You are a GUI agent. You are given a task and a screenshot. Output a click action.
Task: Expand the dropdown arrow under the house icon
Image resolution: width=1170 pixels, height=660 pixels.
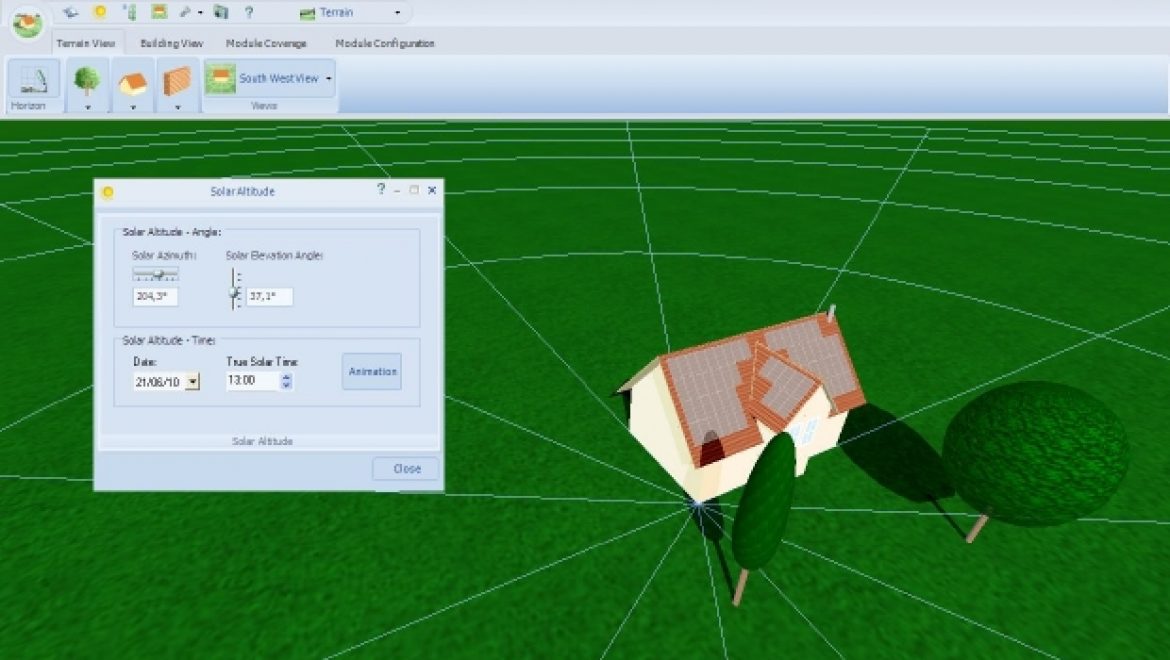(133, 107)
